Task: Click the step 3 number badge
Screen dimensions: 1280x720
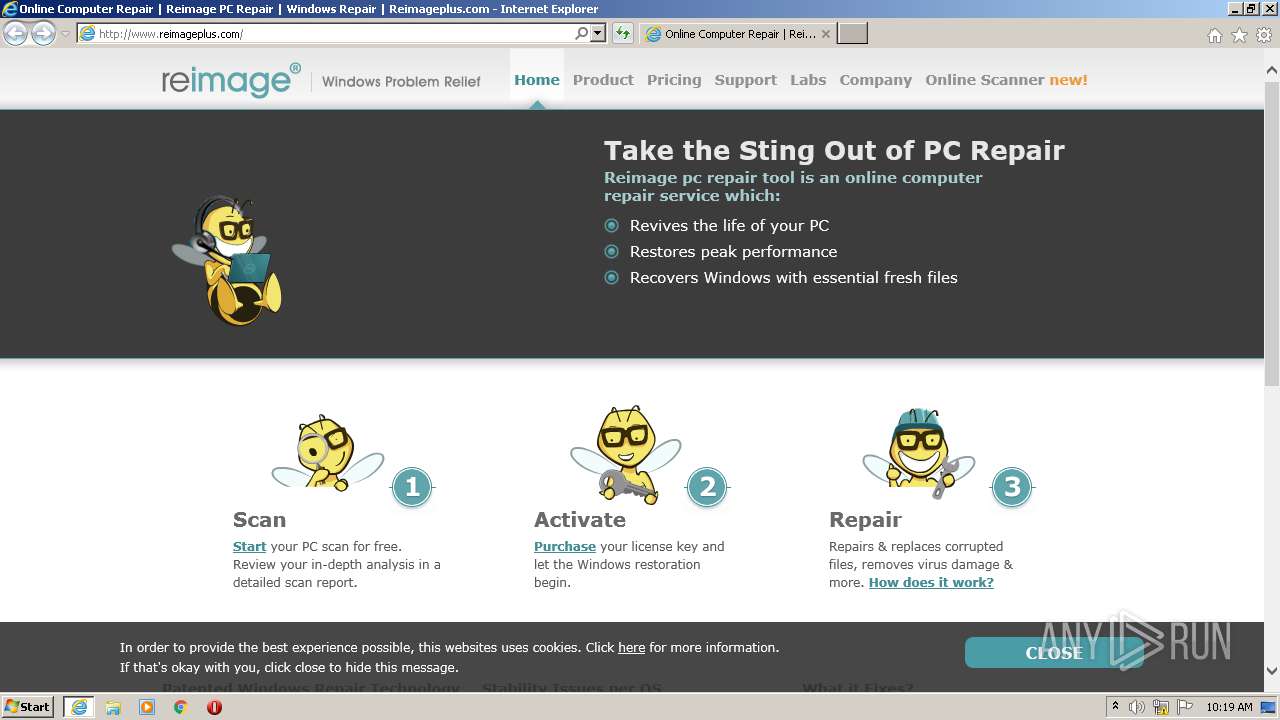Action: [1012, 487]
